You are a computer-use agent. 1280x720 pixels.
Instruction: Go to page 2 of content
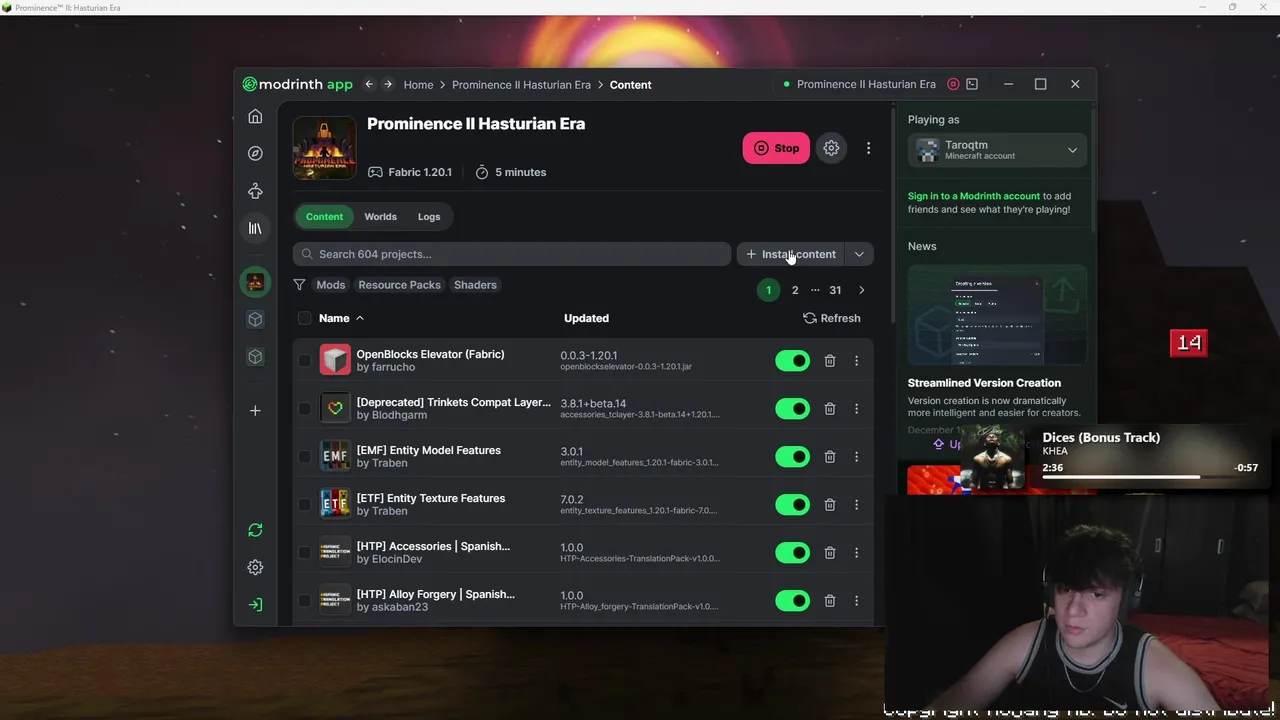click(795, 290)
